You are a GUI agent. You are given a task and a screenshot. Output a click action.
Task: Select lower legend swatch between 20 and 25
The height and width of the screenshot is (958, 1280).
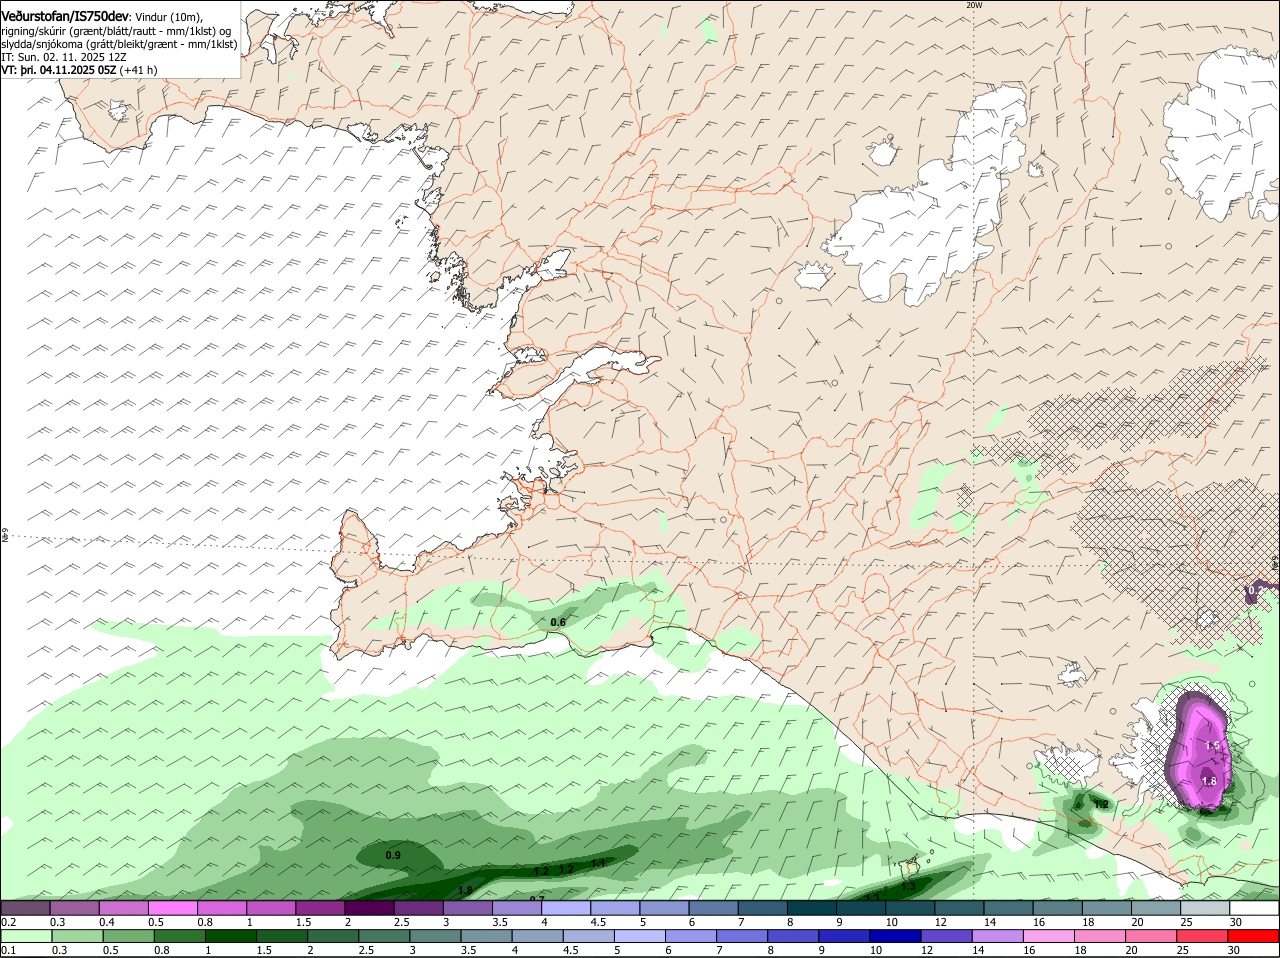[x=1150, y=936]
